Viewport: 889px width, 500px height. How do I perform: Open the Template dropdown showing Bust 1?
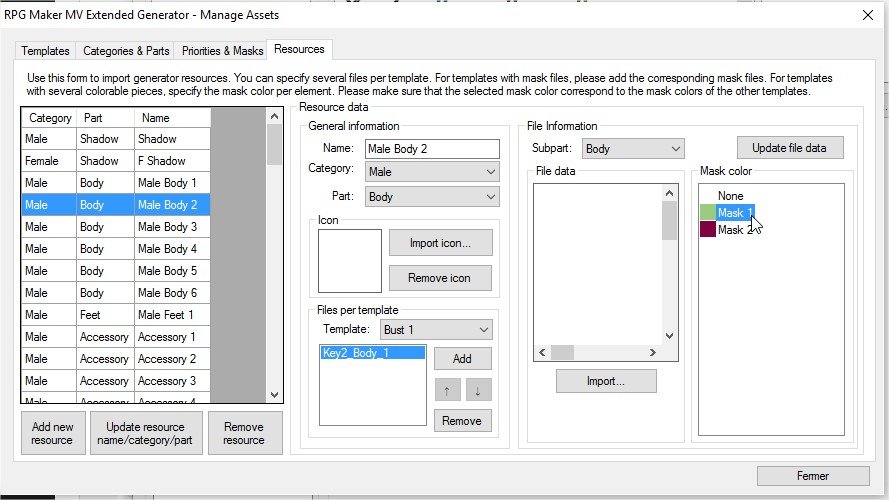point(436,329)
